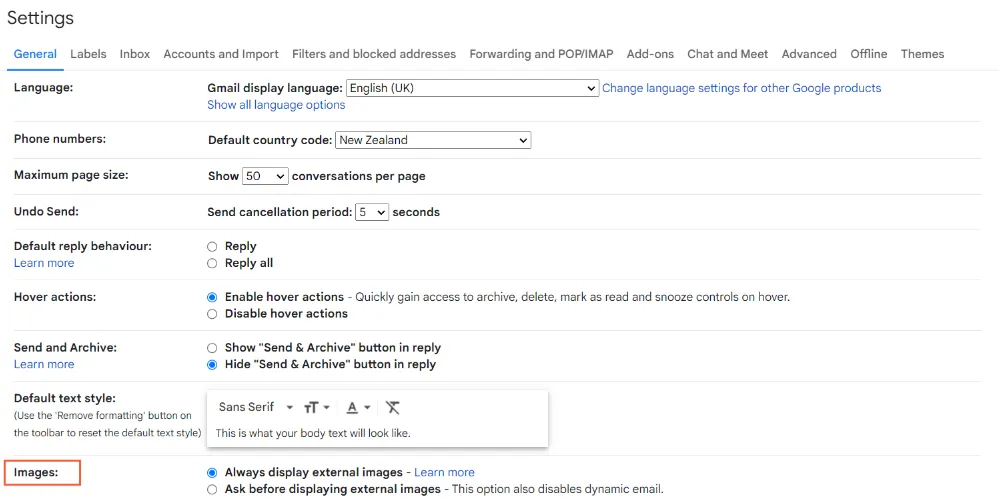This screenshot has height=499, width=999.
Task: Click Learn more next to external images
Action: coord(444,472)
